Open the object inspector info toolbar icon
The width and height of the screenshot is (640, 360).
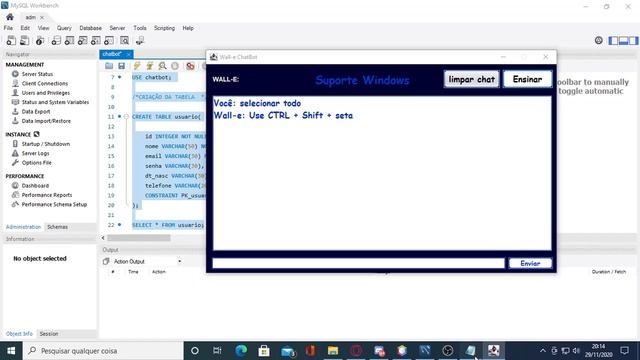pos(40,40)
